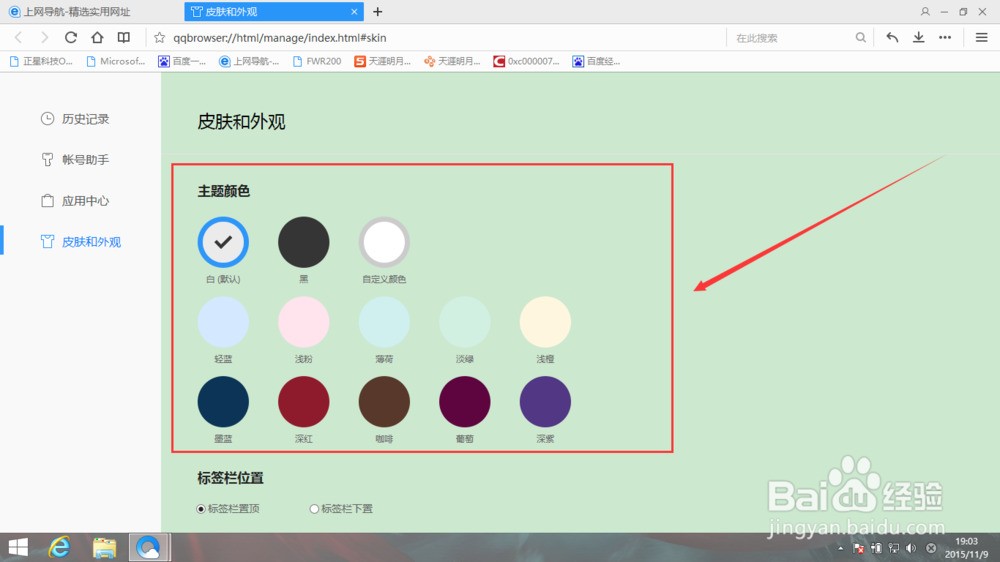Viewport: 1000px width, 562px height.
Task: Pick the 咖啡 brown swatch
Action: [x=384, y=401]
